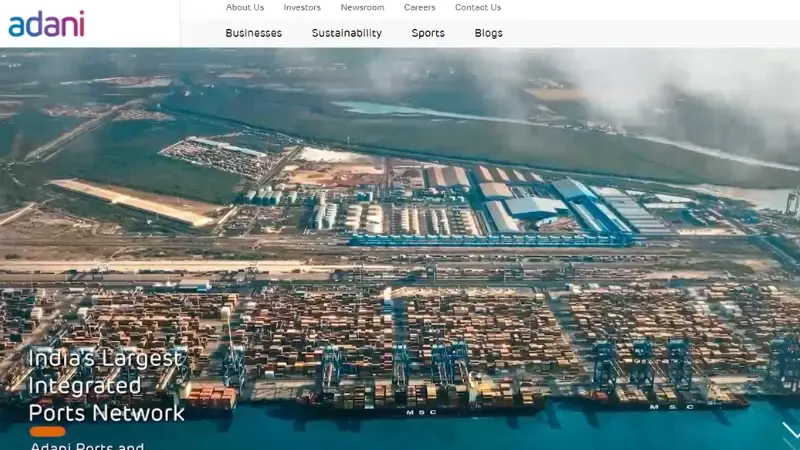Click the India's Largest Integrated Ports Network heading
This screenshot has height=450, width=800.
click(x=106, y=386)
